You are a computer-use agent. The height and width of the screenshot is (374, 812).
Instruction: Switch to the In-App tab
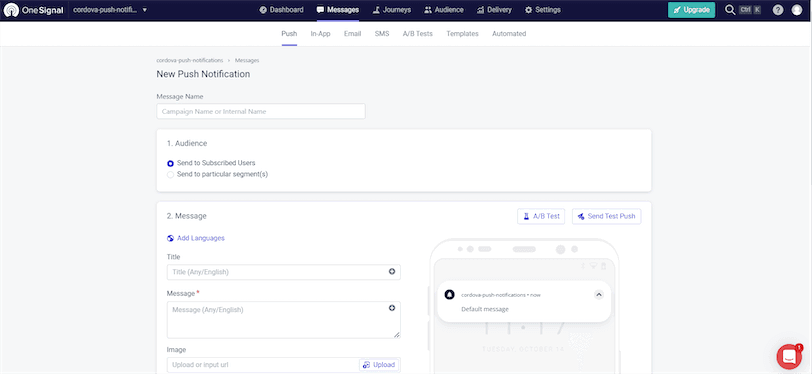coord(321,34)
